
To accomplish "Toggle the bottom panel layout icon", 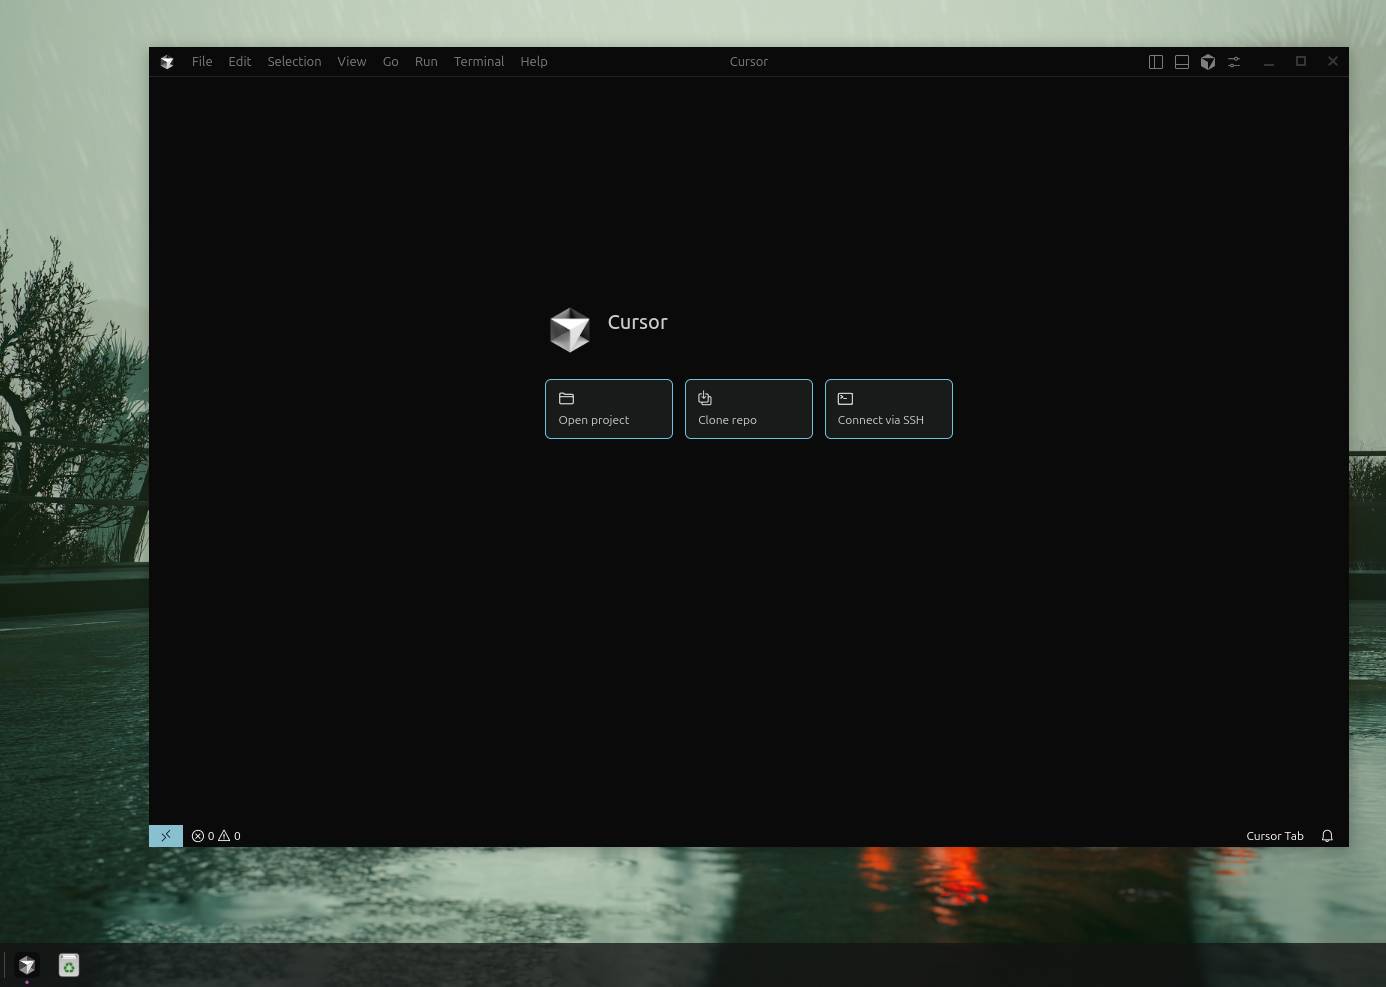I will 1182,62.
